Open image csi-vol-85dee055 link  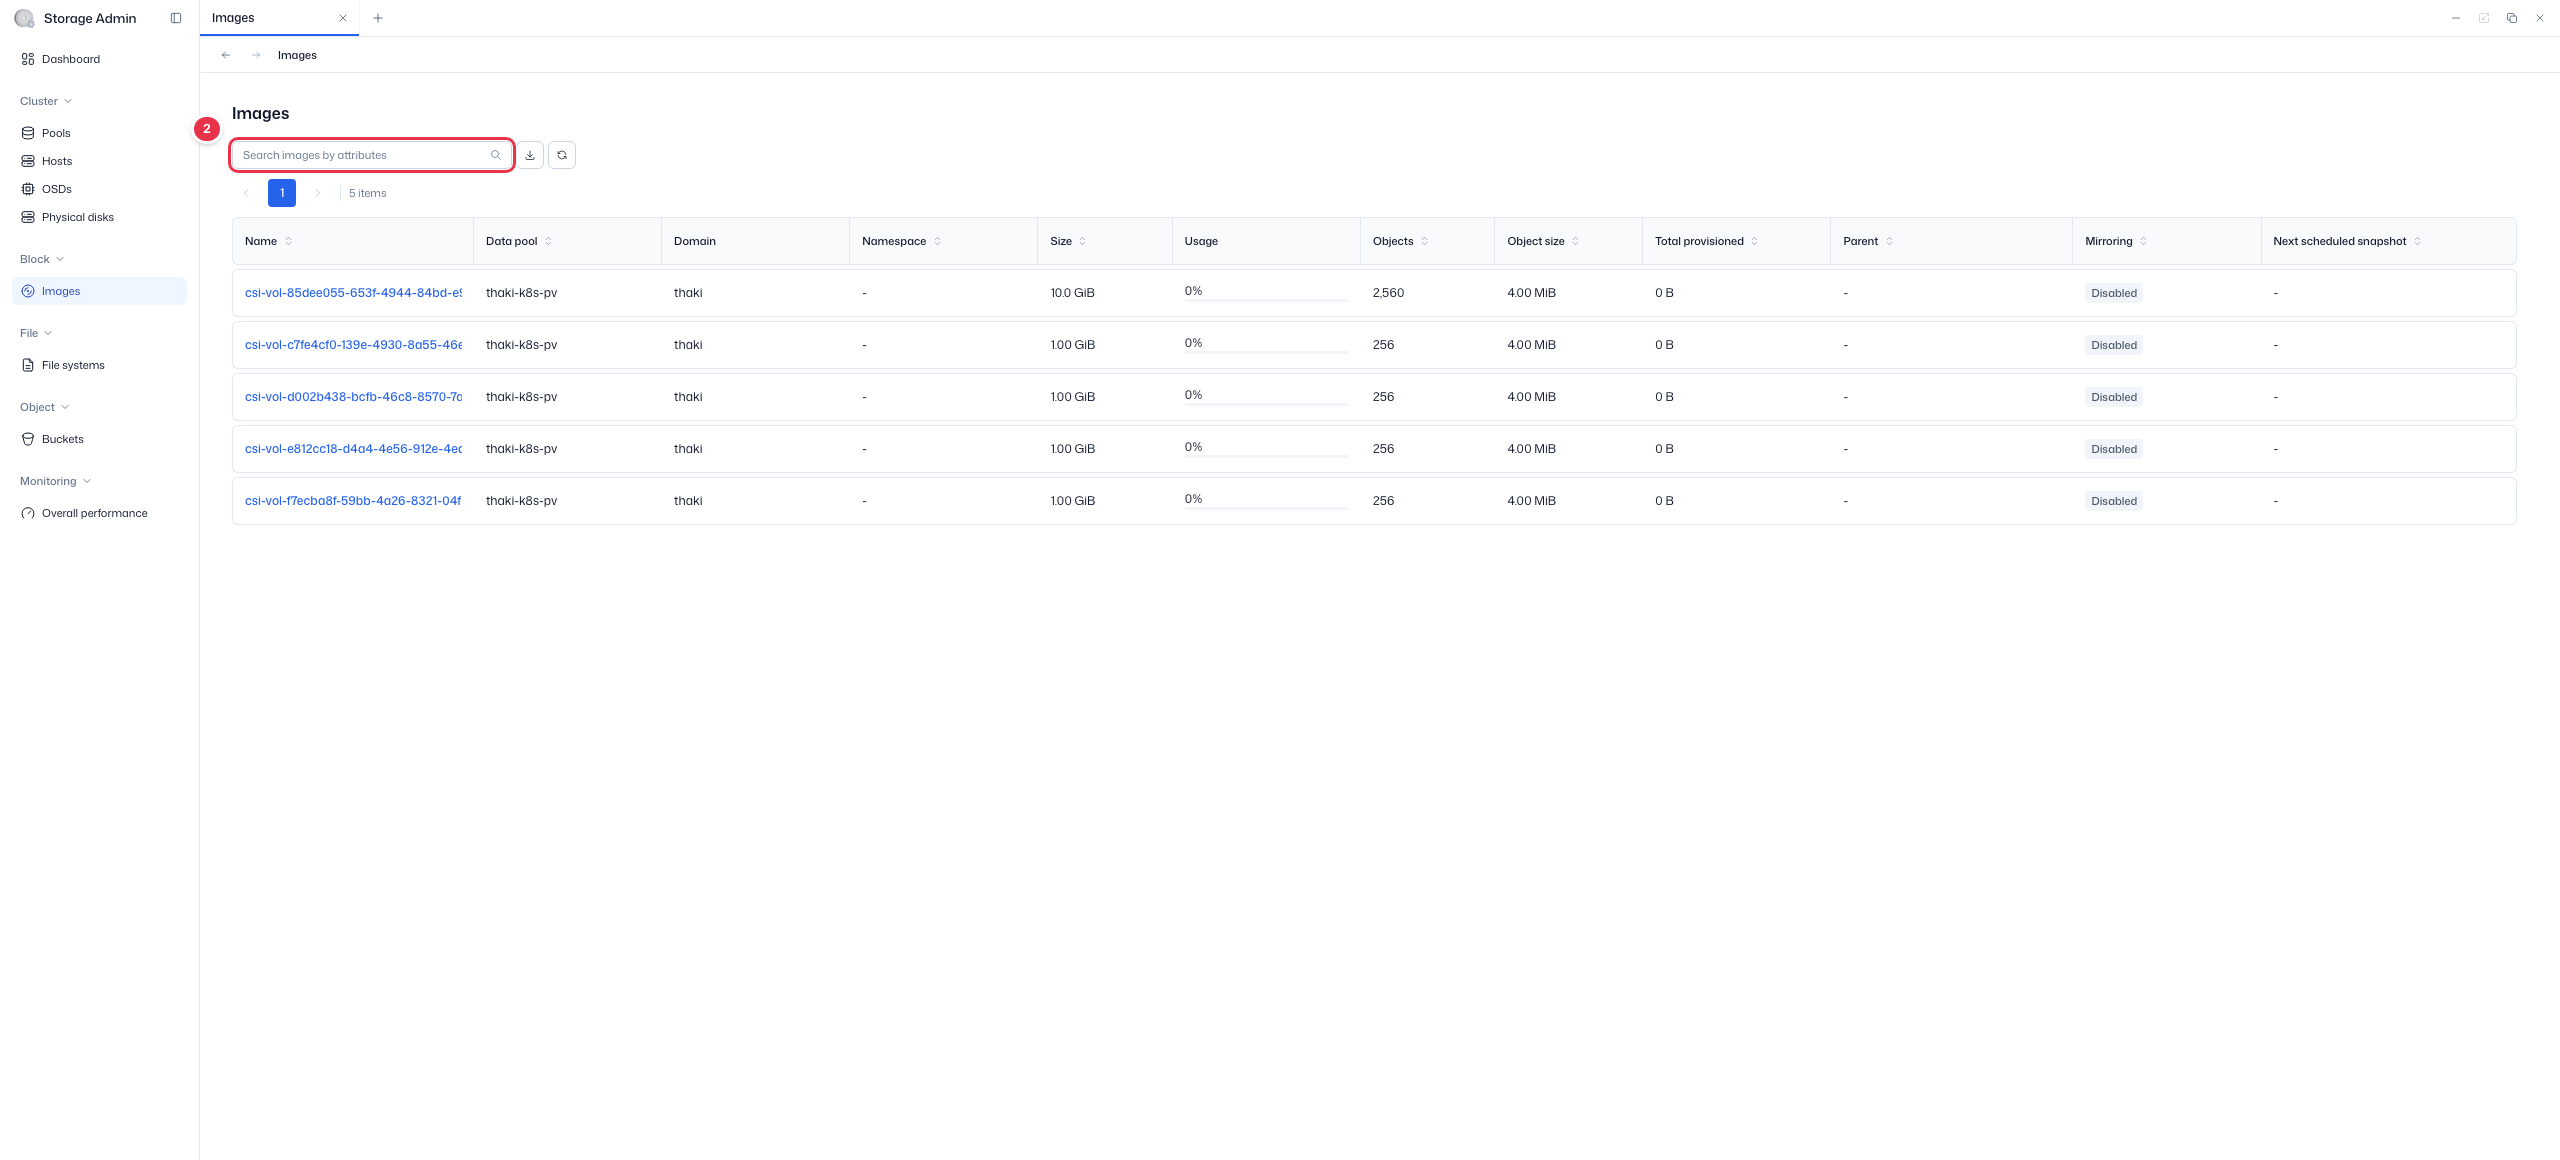353,293
